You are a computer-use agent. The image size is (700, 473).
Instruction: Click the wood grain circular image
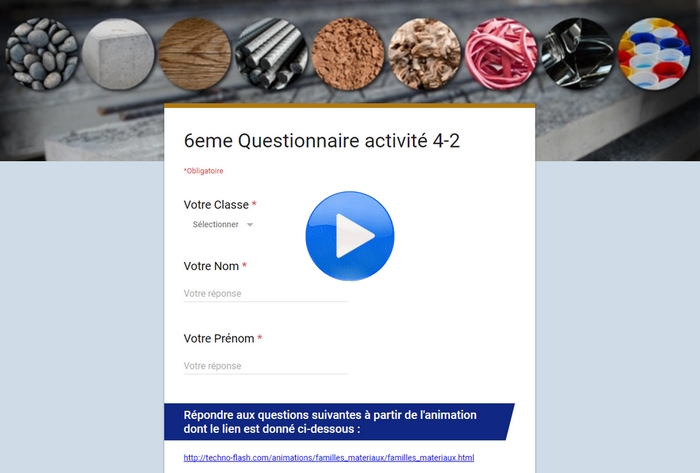click(195, 54)
